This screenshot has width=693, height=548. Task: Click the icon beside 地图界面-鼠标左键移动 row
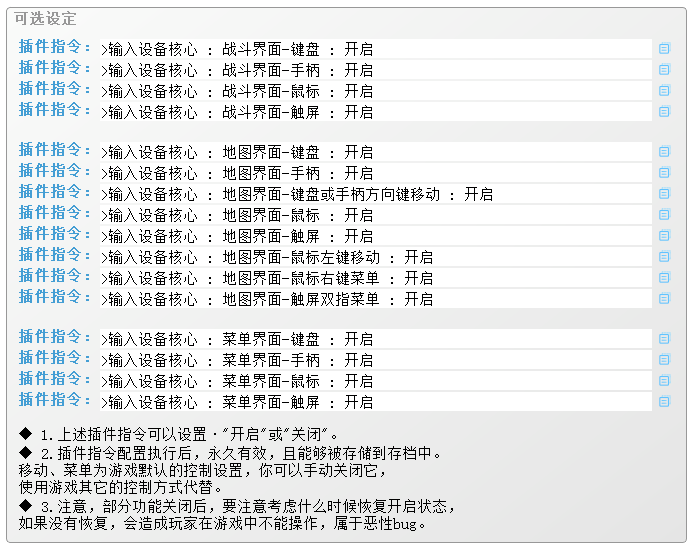pyautogui.click(x=664, y=257)
